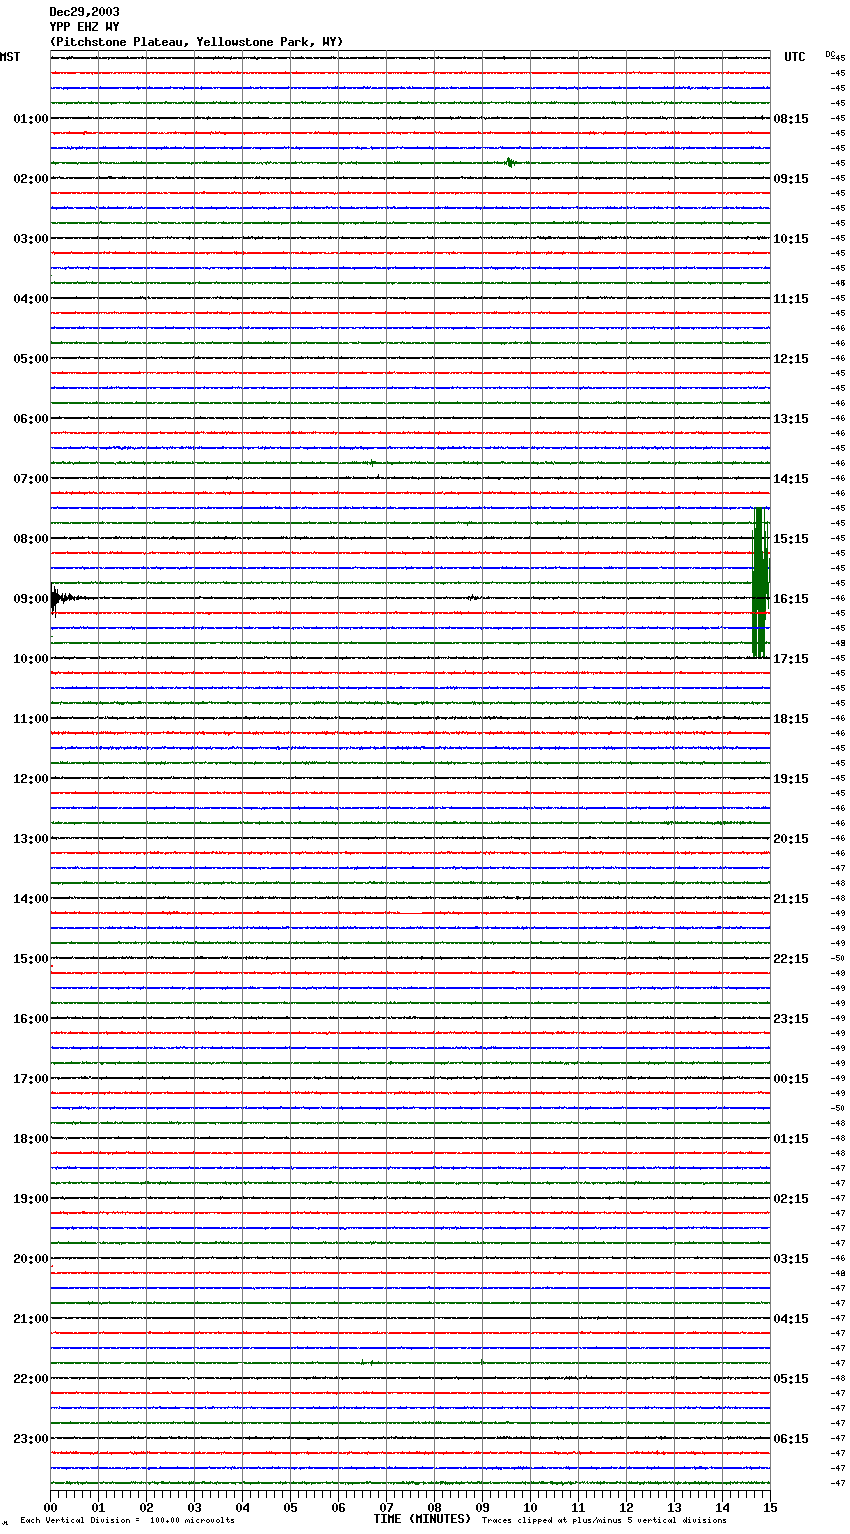This screenshot has height=1534, width=850.
Task: Select the 14:00 MST time label
Action: [x=30, y=899]
